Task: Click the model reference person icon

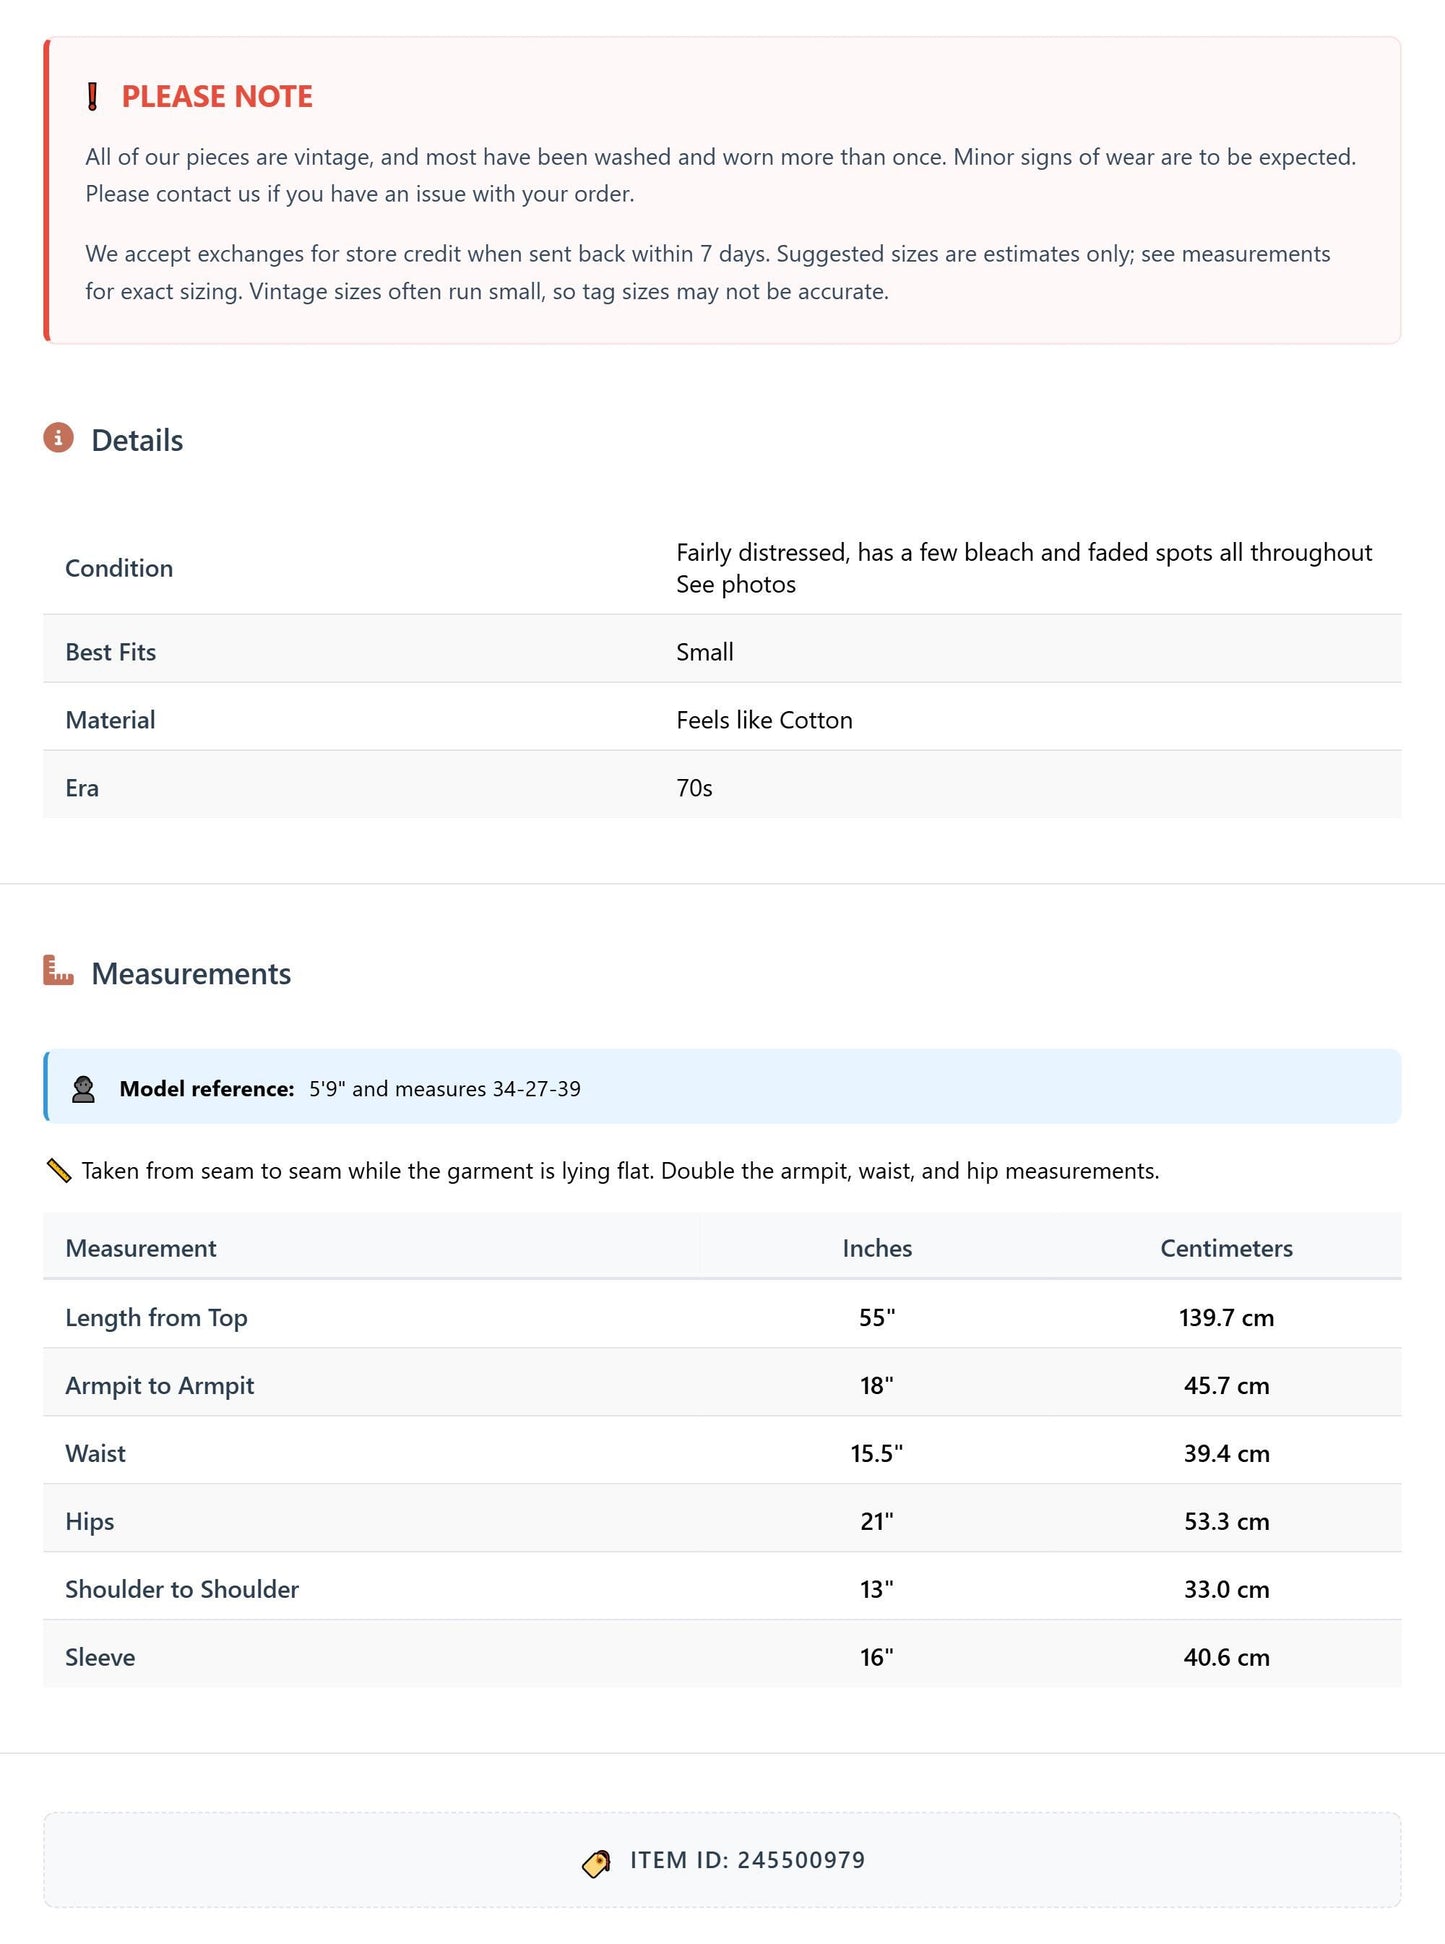Action: [x=84, y=1089]
